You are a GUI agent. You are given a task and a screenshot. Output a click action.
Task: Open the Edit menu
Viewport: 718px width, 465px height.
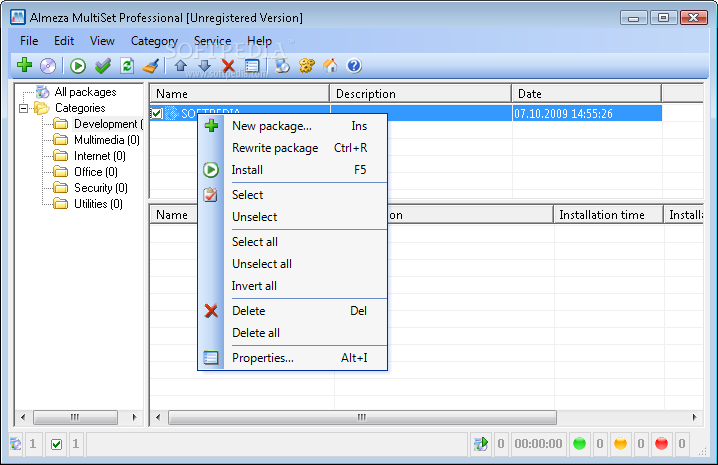coord(64,41)
